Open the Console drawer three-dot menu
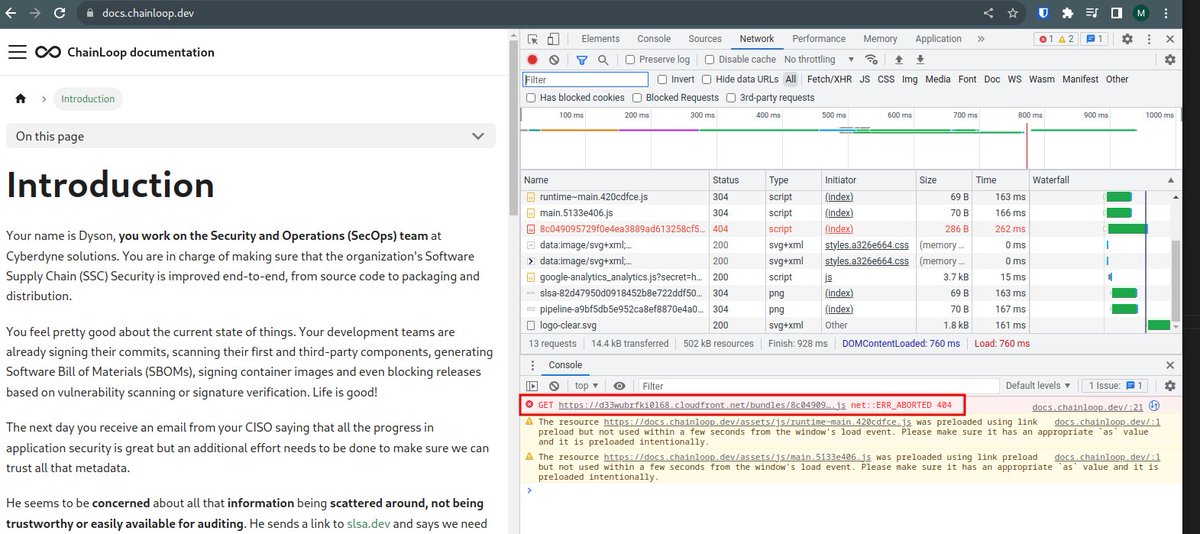 tap(532, 365)
